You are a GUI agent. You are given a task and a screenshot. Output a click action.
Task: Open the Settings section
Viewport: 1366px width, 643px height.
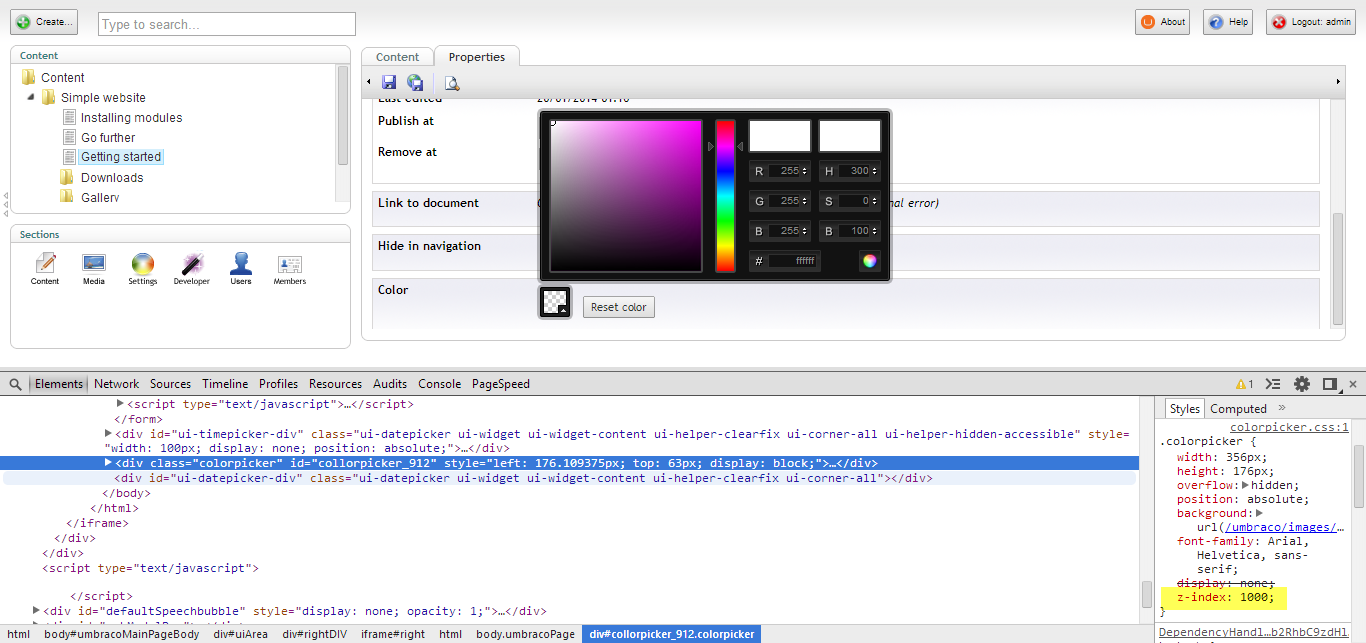[143, 264]
